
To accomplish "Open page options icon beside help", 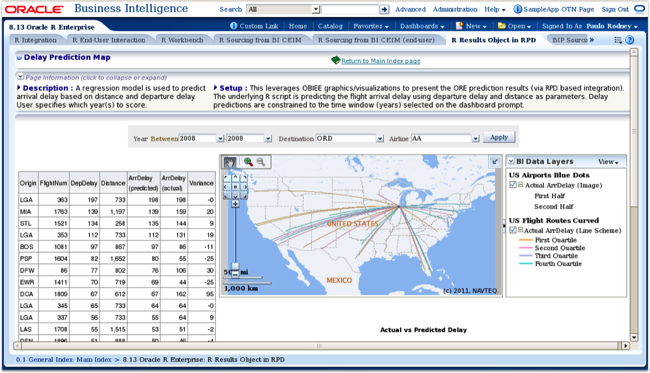I will 618,40.
